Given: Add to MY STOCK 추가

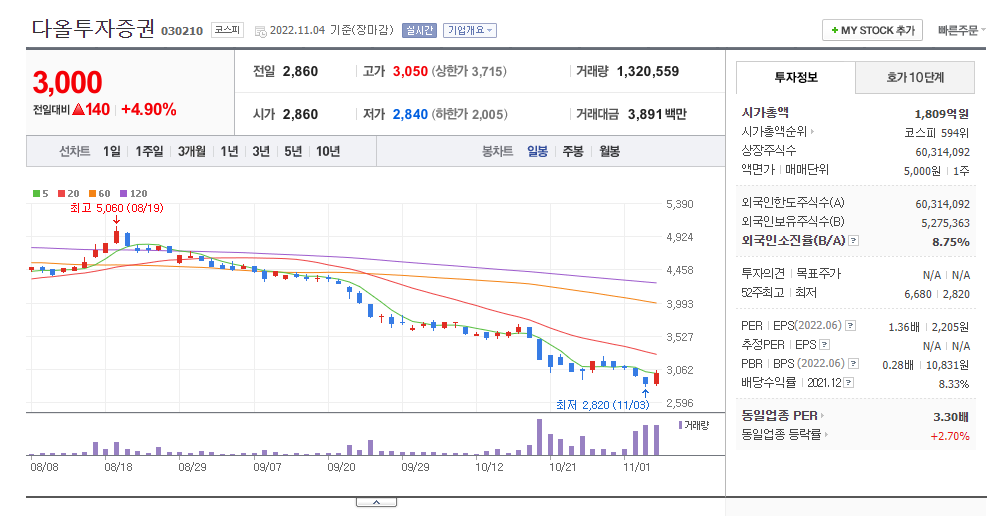Looking at the screenshot, I should (x=872, y=30).
